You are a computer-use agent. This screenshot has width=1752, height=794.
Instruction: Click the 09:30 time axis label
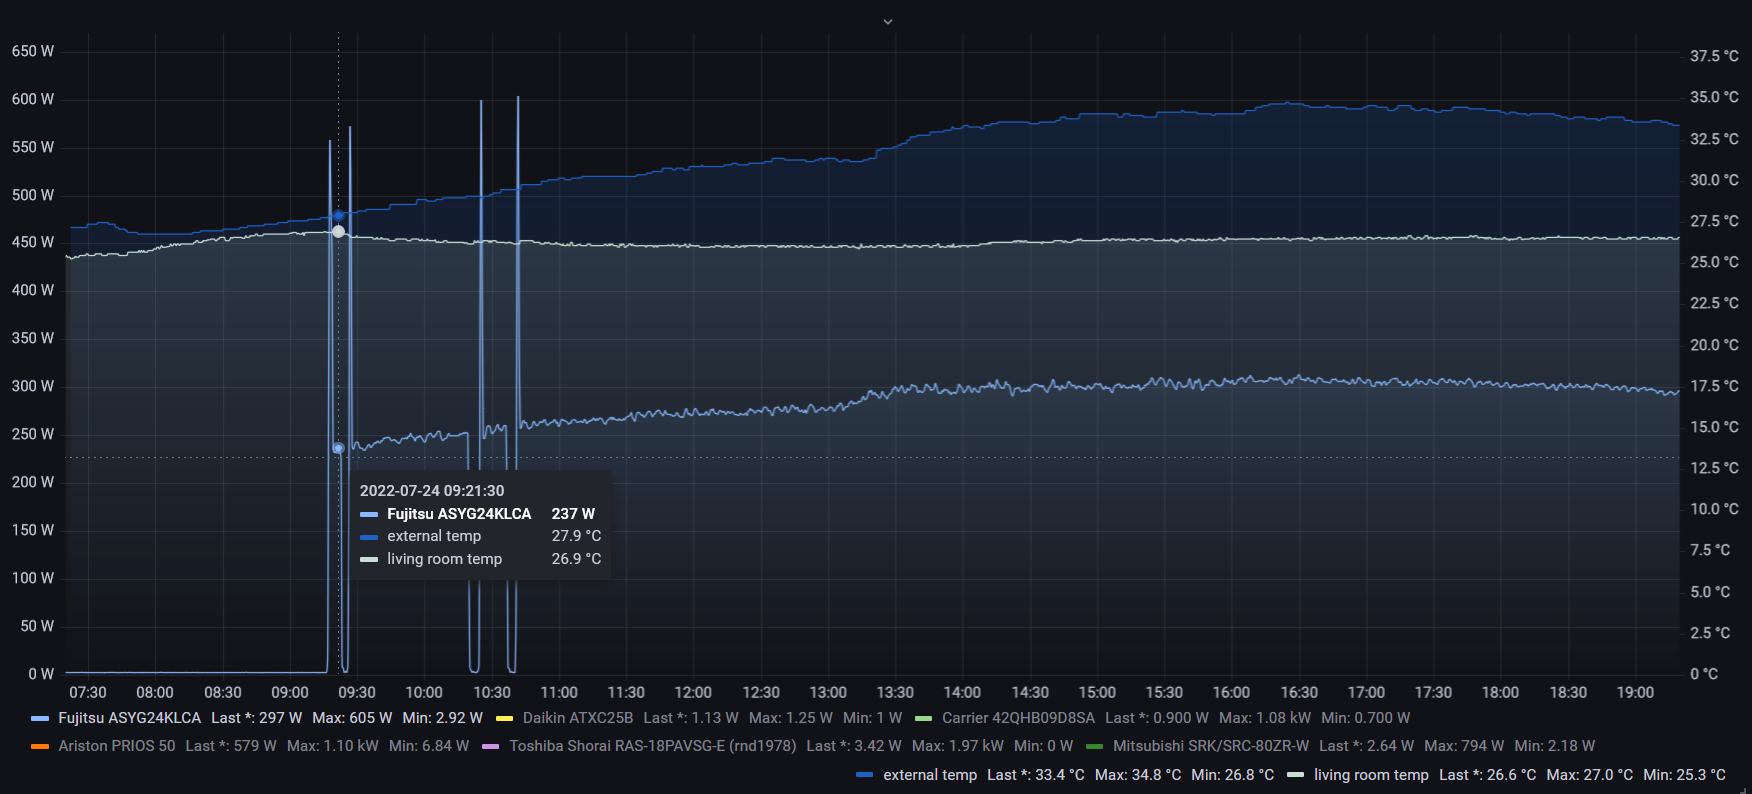click(357, 692)
